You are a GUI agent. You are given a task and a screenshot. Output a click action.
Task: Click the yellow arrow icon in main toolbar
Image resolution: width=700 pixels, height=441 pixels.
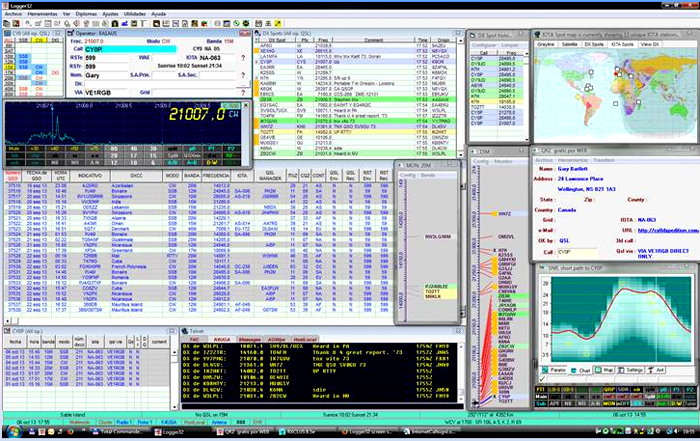tap(278, 24)
